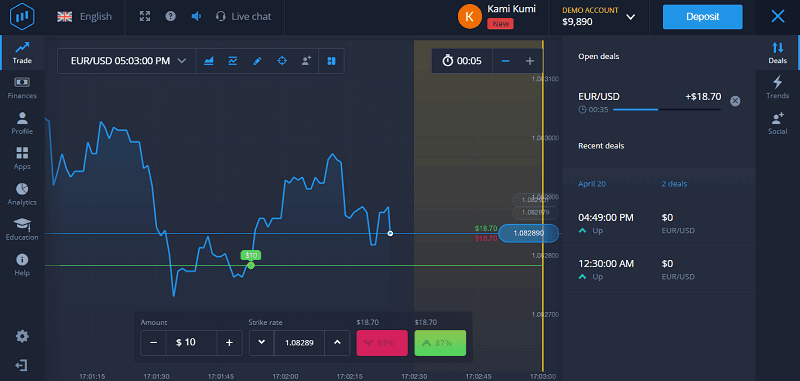The width and height of the screenshot is (800, 381).
Task: Expand the 2 deals summary
Action: [674, 184]
